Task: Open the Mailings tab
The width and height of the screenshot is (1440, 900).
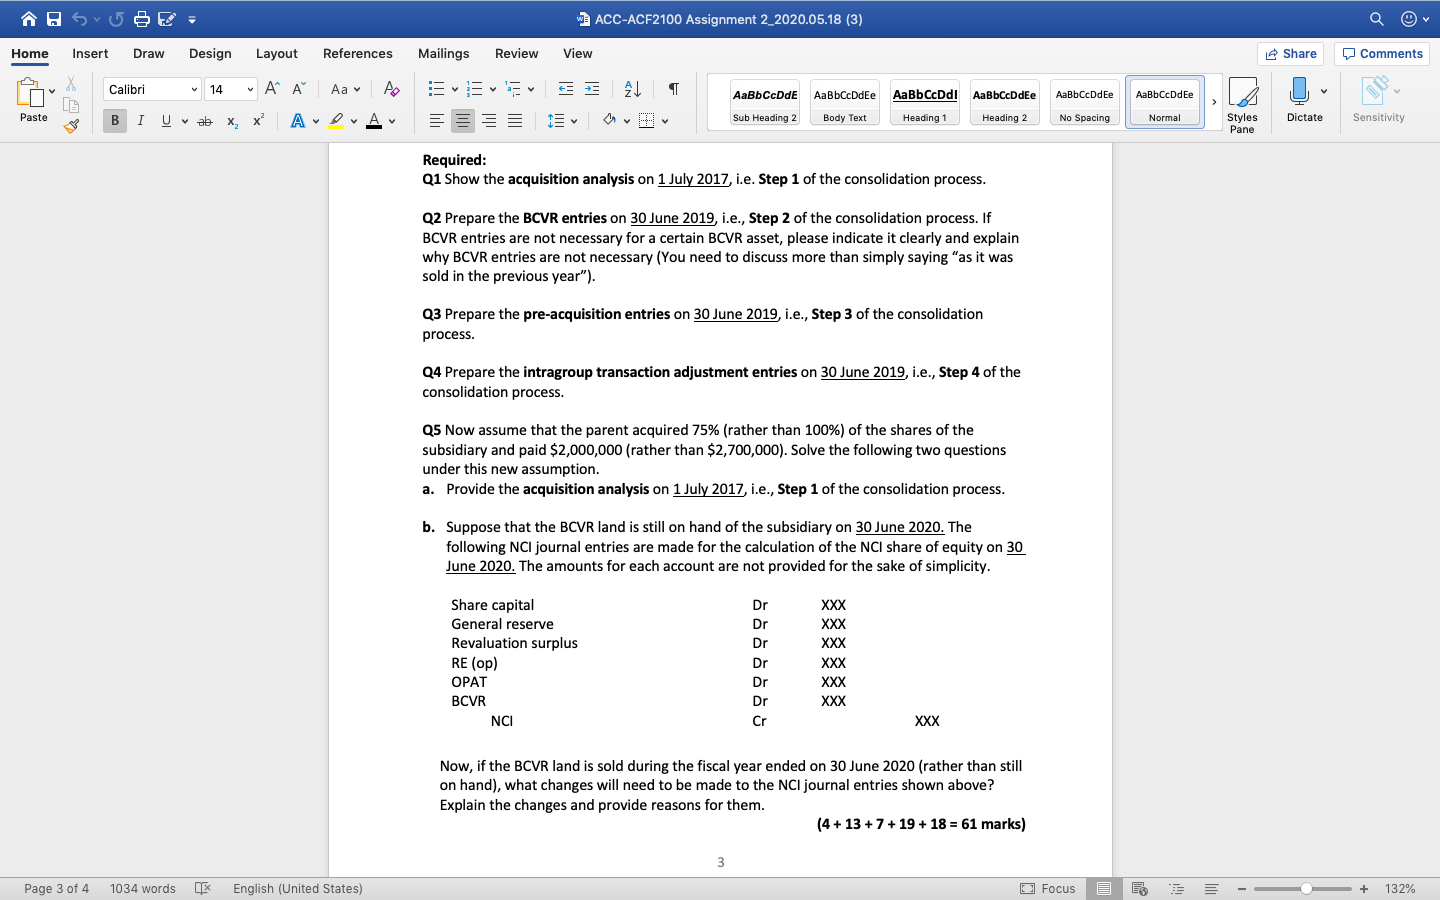Action: tap(443, 54)
